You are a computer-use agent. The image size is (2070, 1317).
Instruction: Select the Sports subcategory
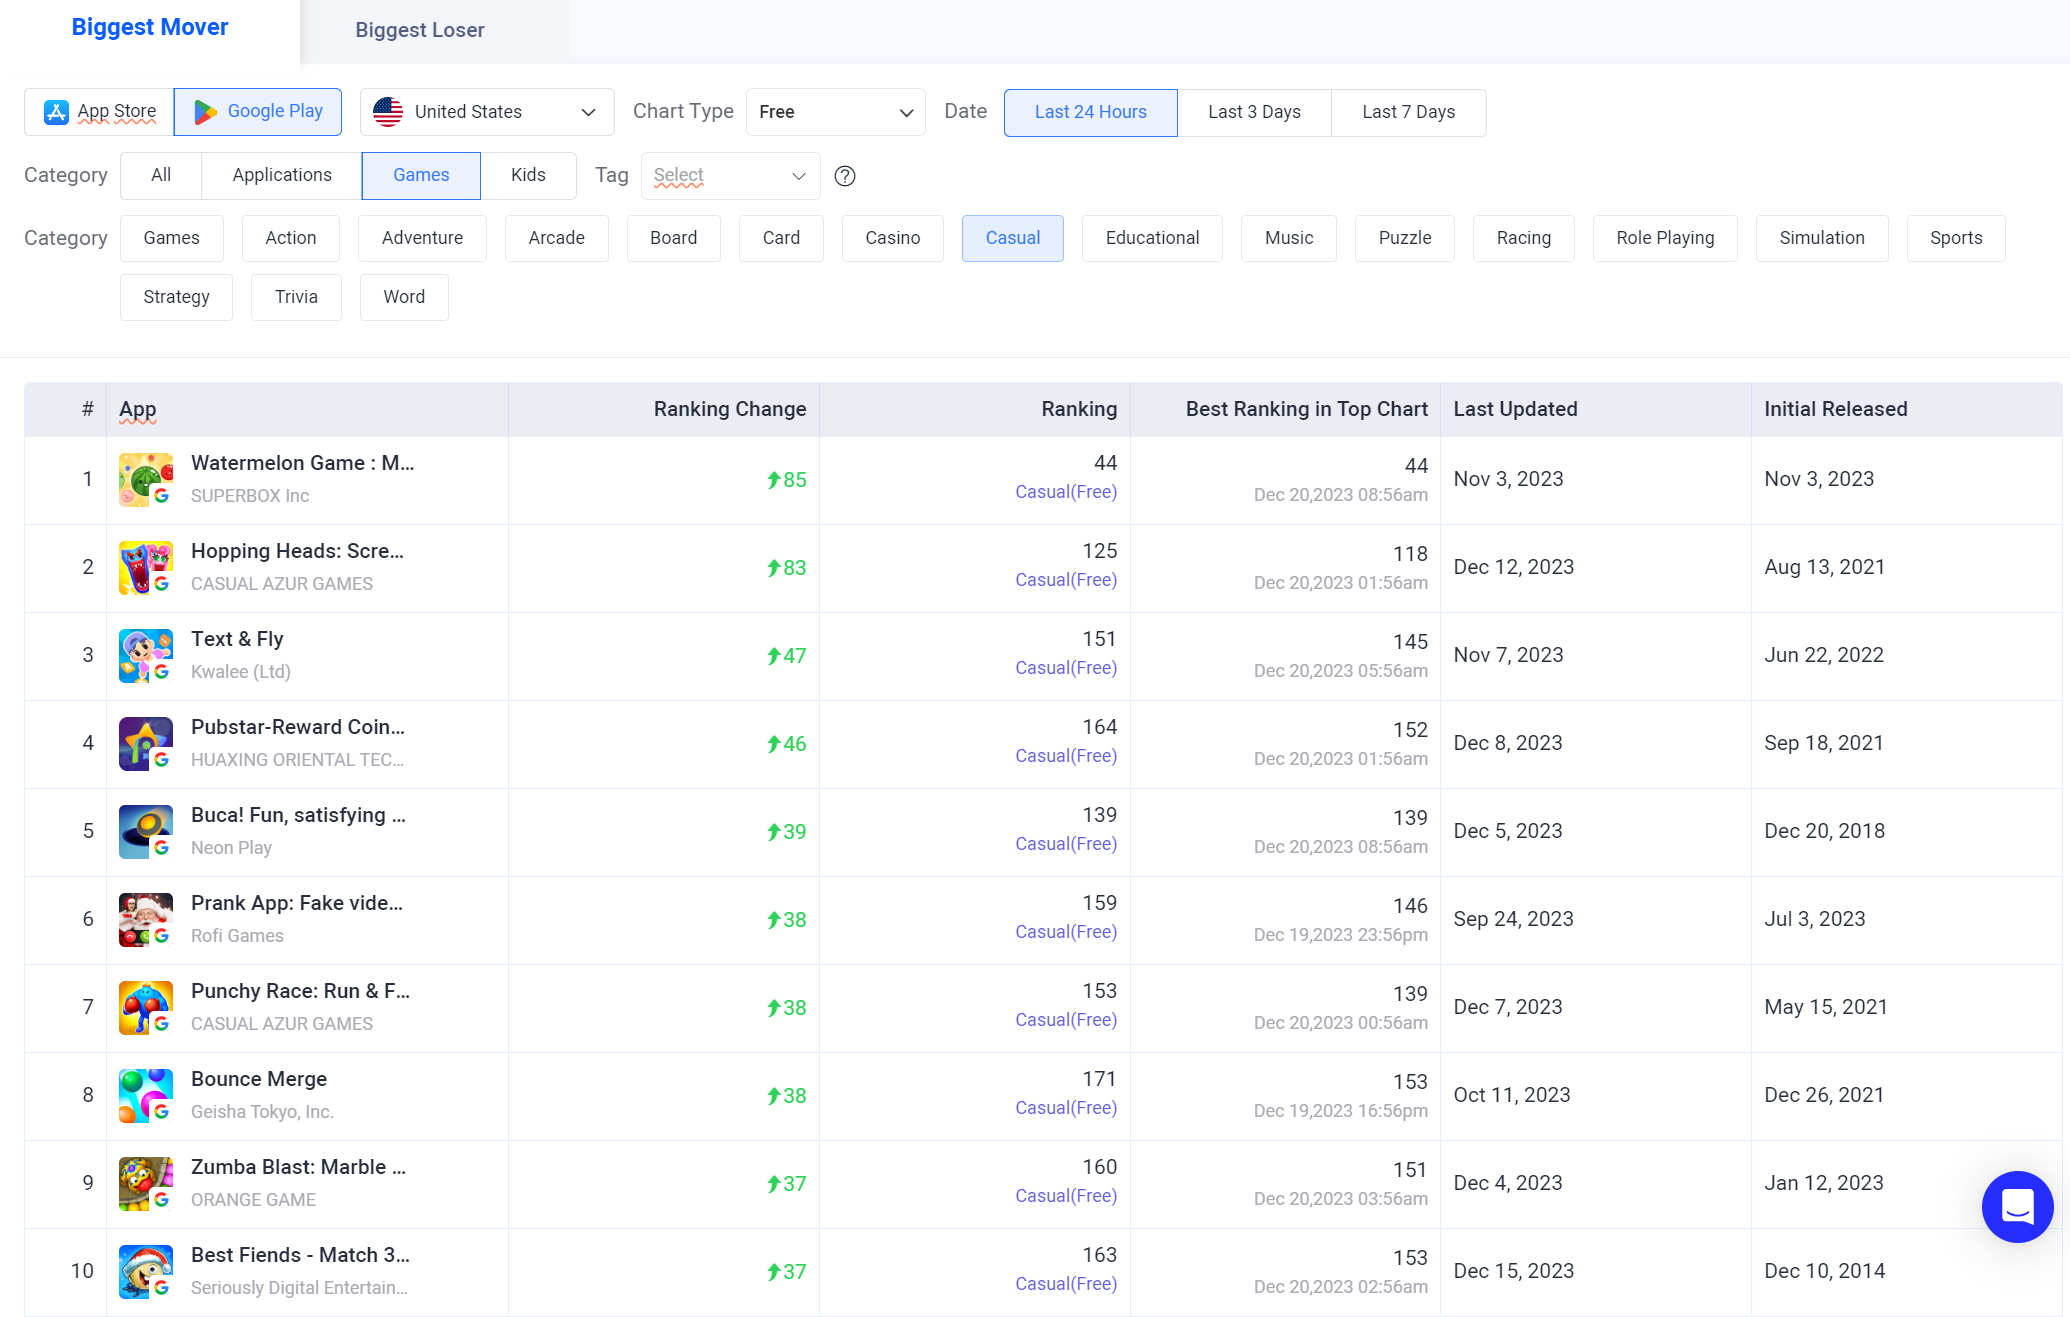1956,238
